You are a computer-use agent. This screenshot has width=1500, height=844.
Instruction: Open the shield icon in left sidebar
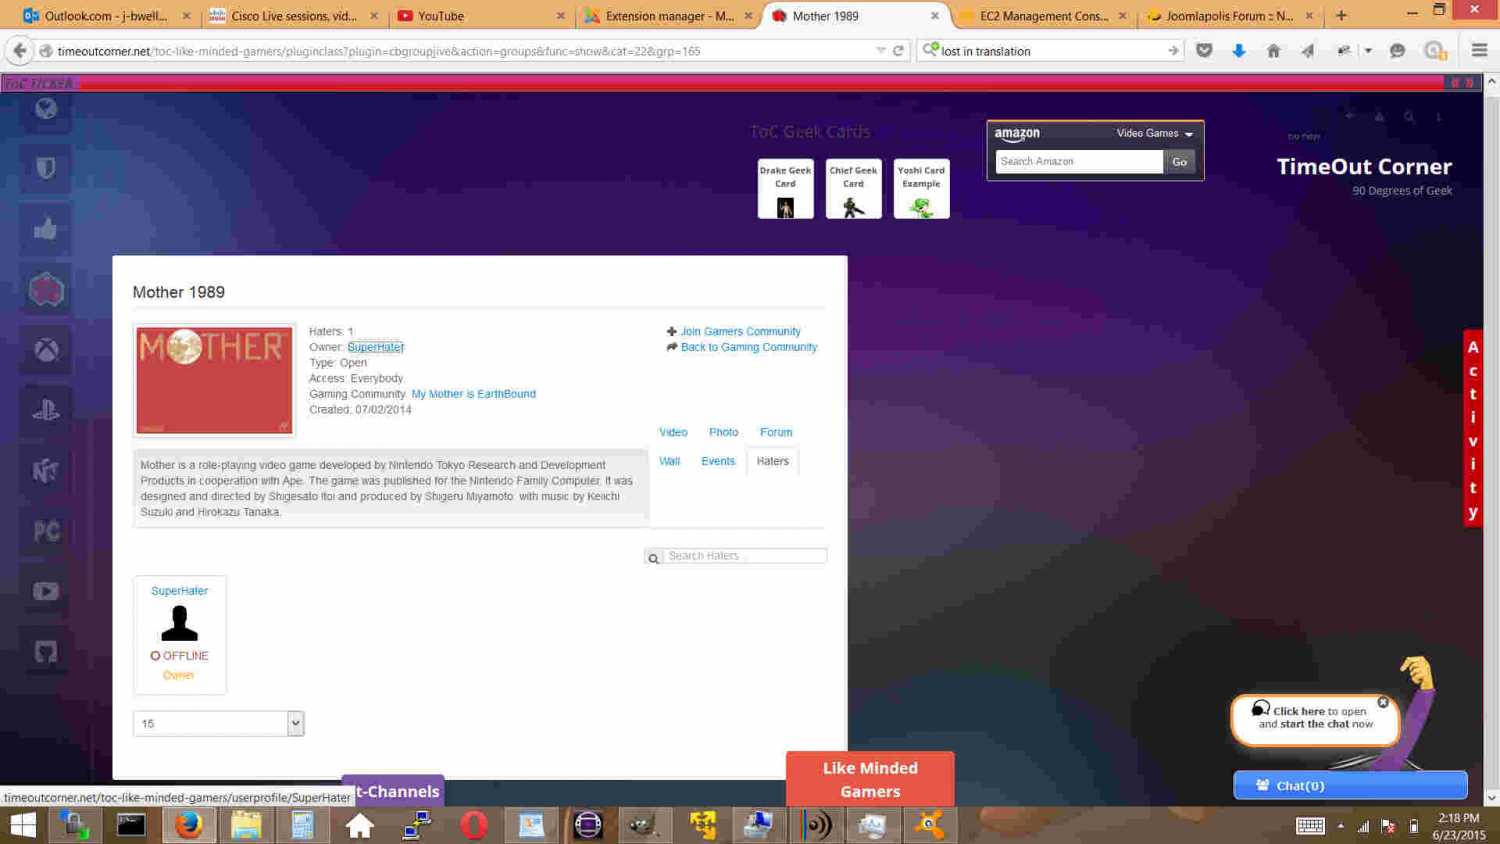[46, 168]
